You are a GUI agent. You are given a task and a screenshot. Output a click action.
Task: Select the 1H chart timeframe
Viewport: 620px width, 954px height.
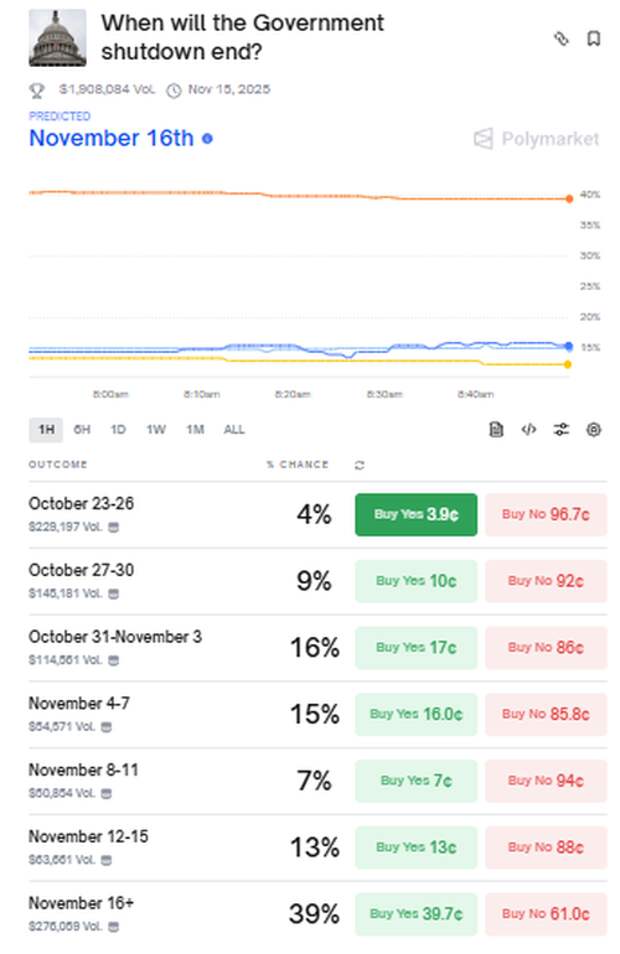(46, 430)
